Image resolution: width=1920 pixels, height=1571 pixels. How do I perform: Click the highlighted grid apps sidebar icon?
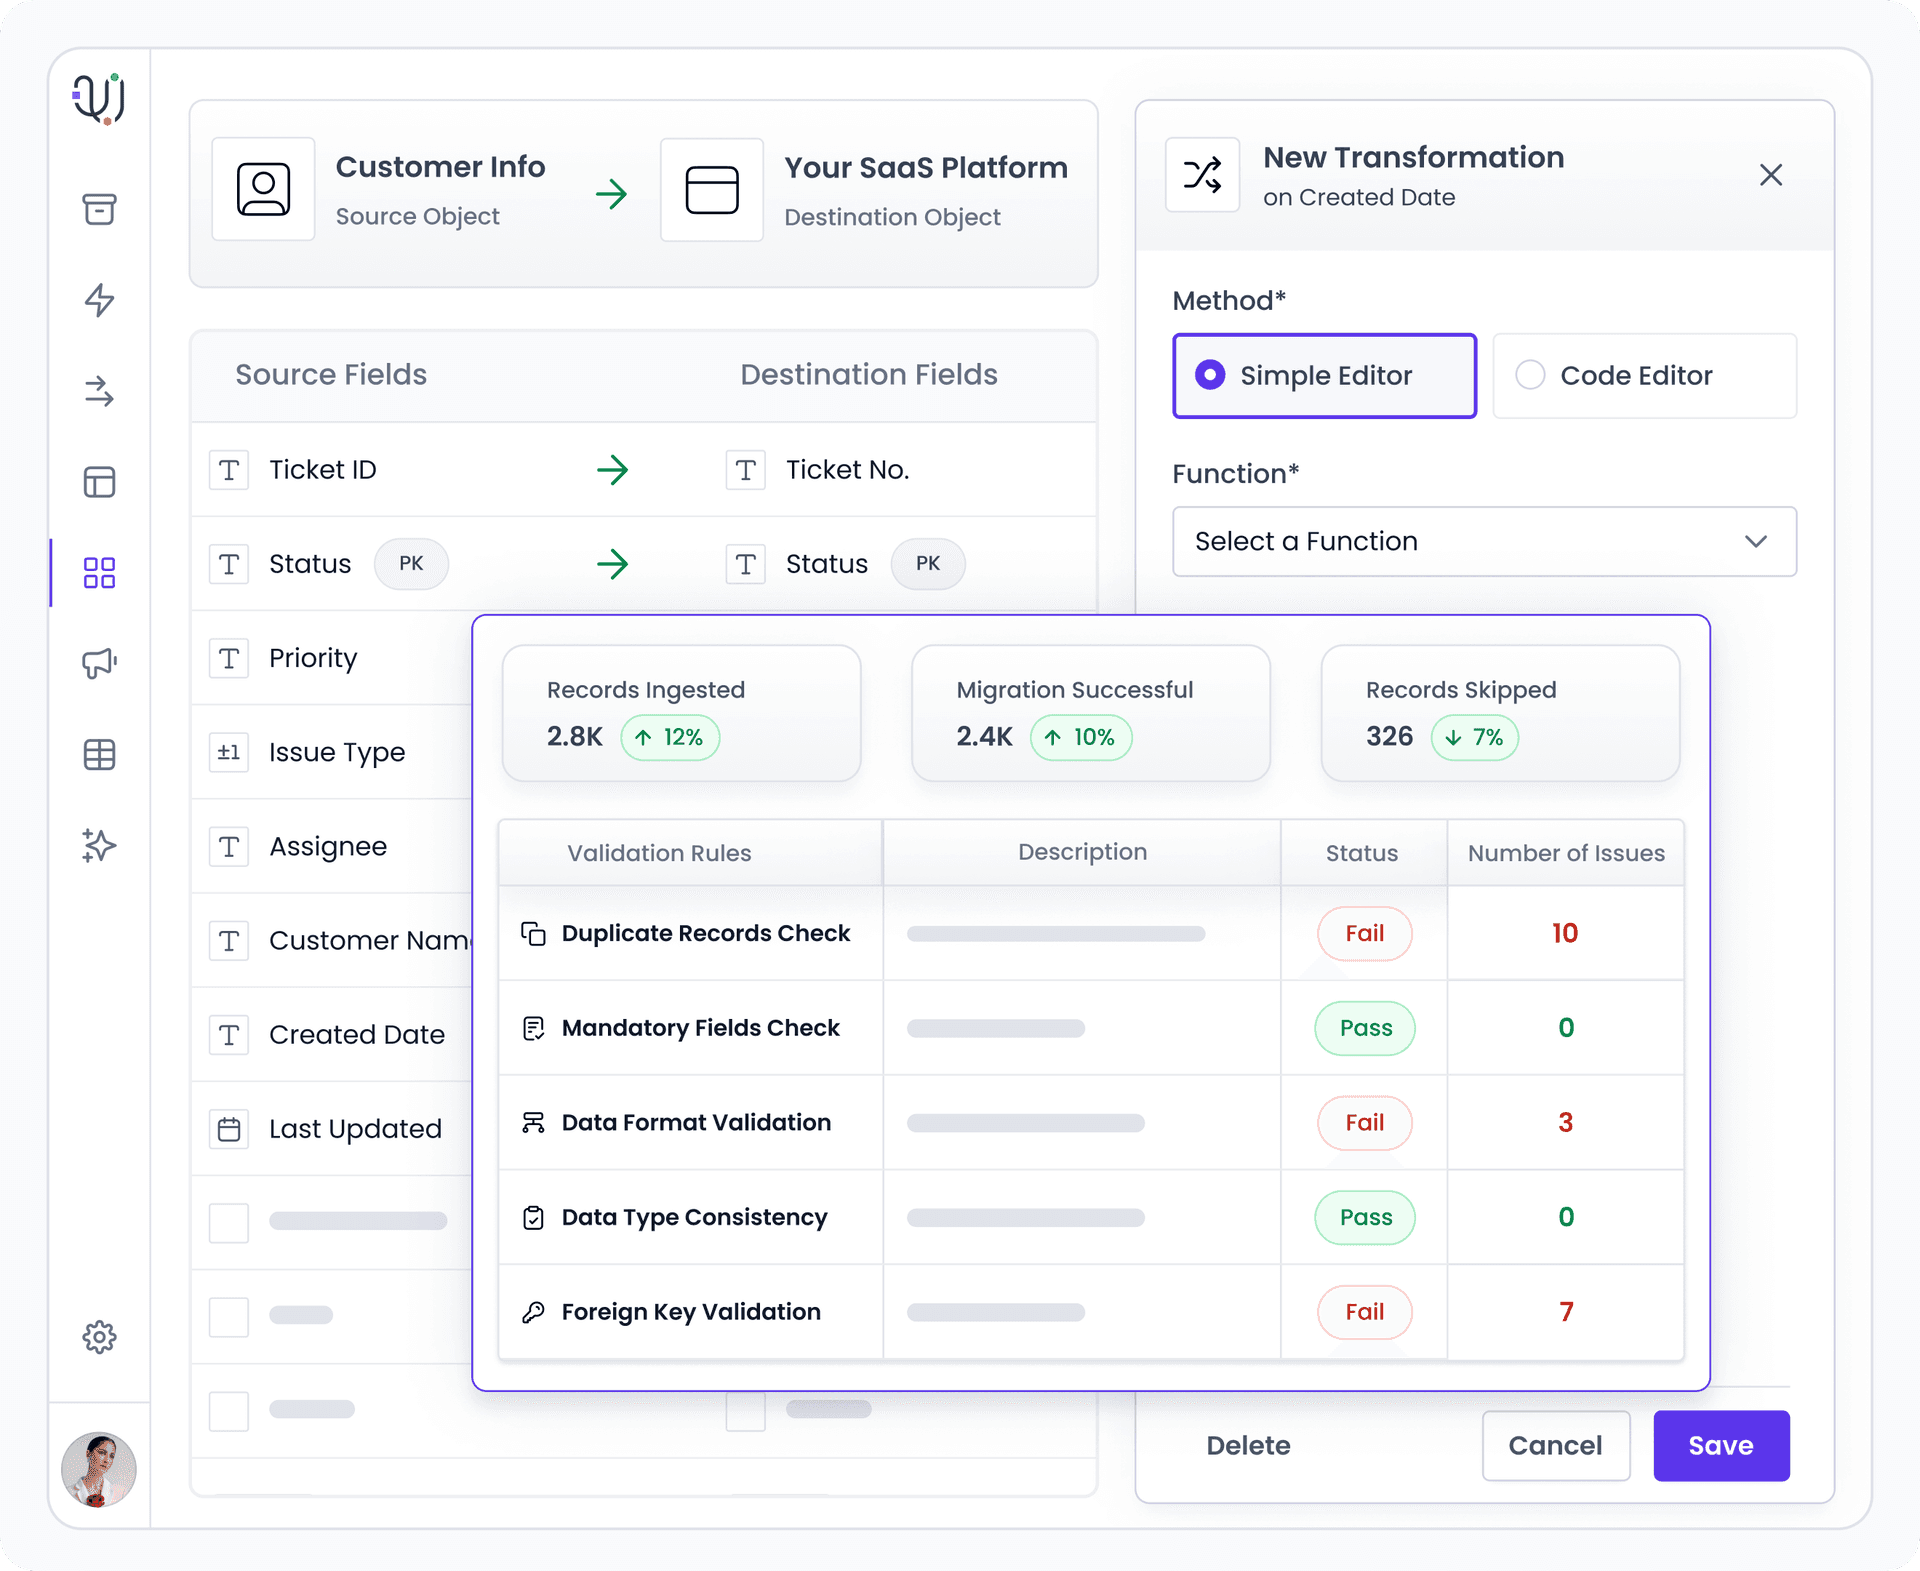point(99,572)
